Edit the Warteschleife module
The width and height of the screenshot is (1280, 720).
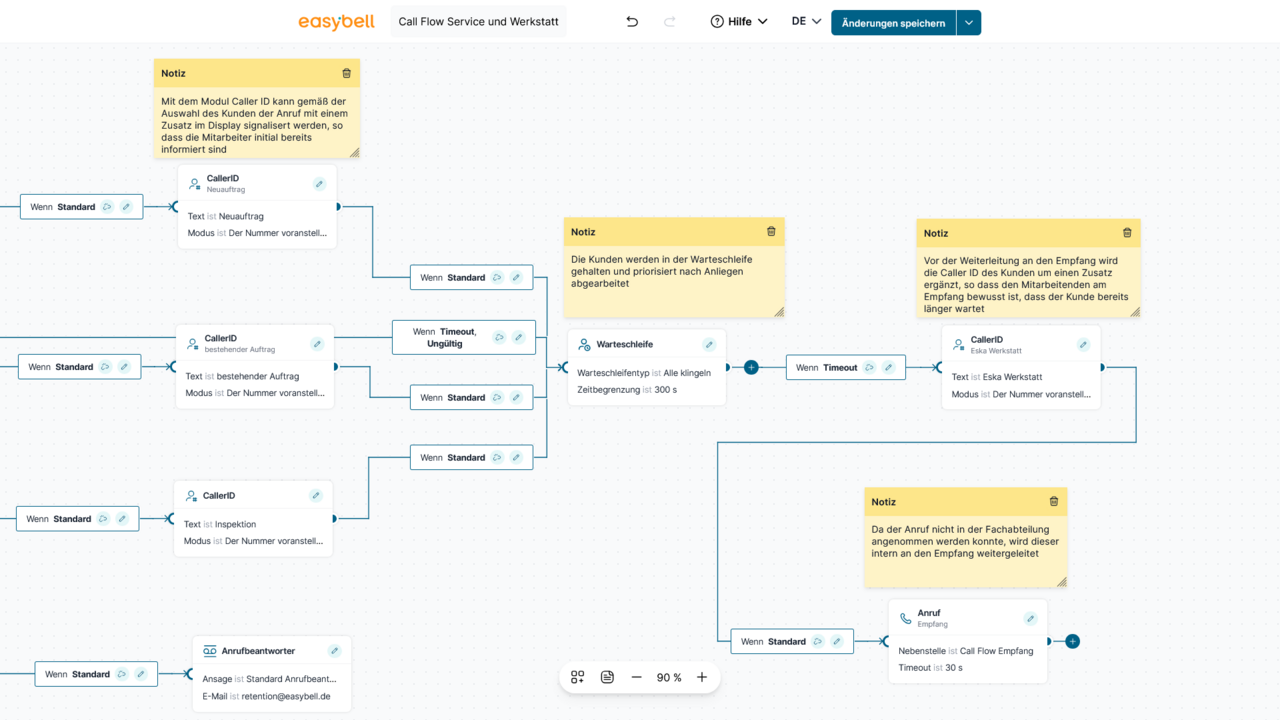click(709, 345)
